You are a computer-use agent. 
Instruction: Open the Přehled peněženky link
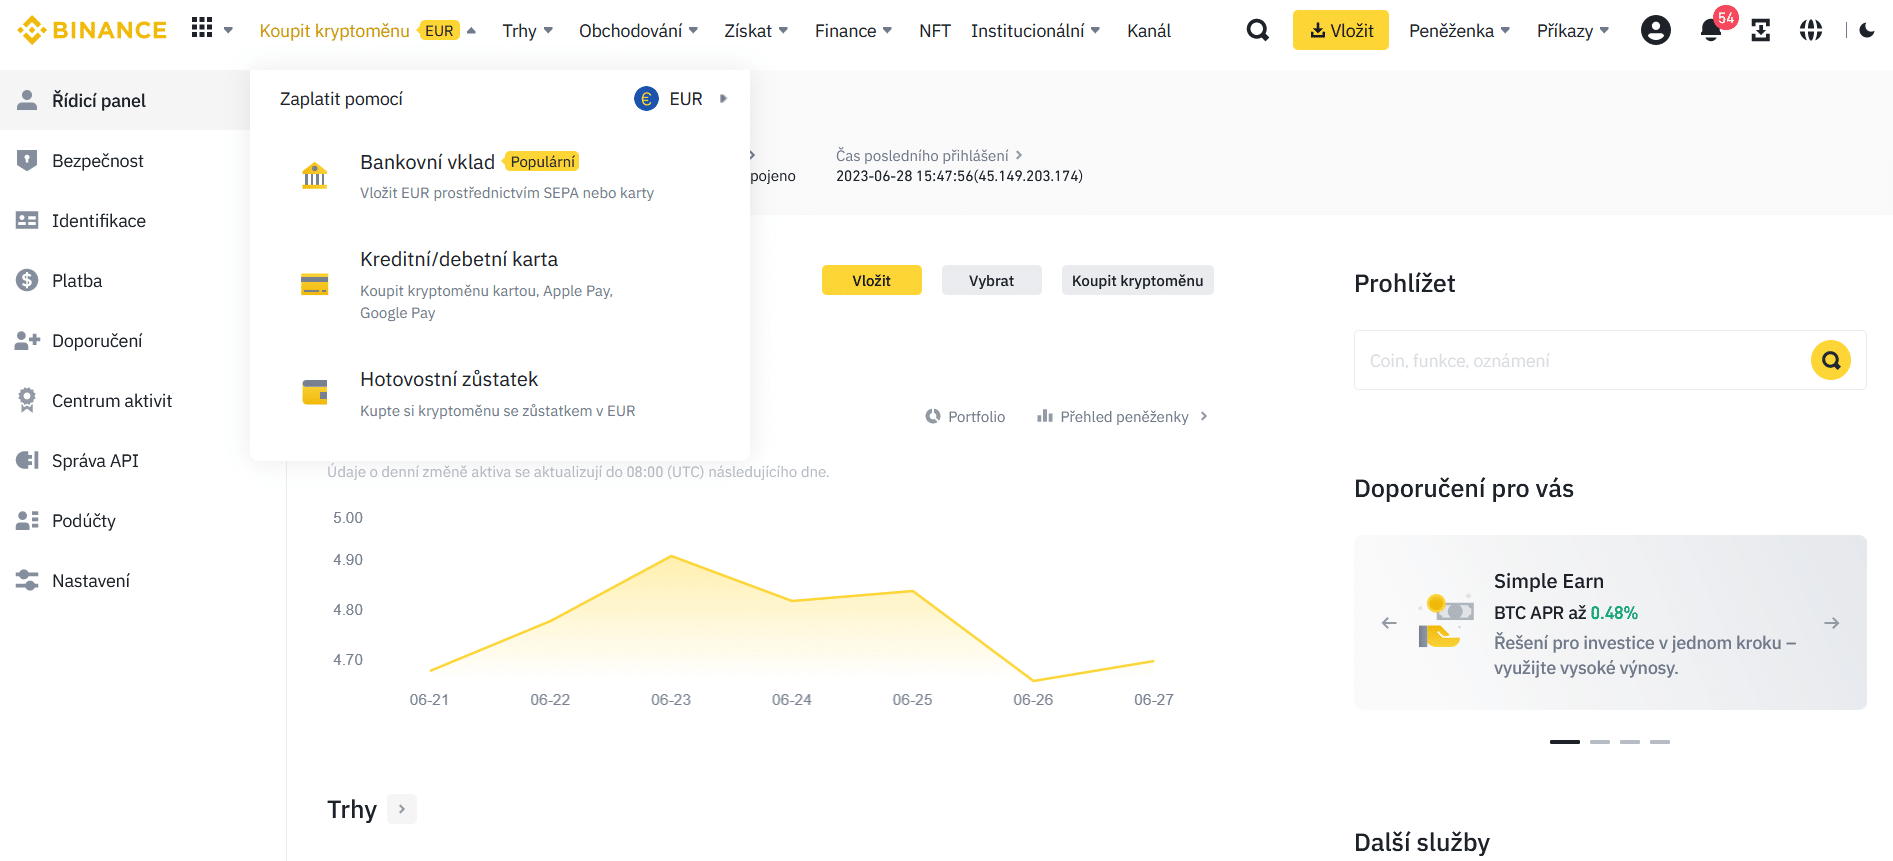(x=1123, y=416)
